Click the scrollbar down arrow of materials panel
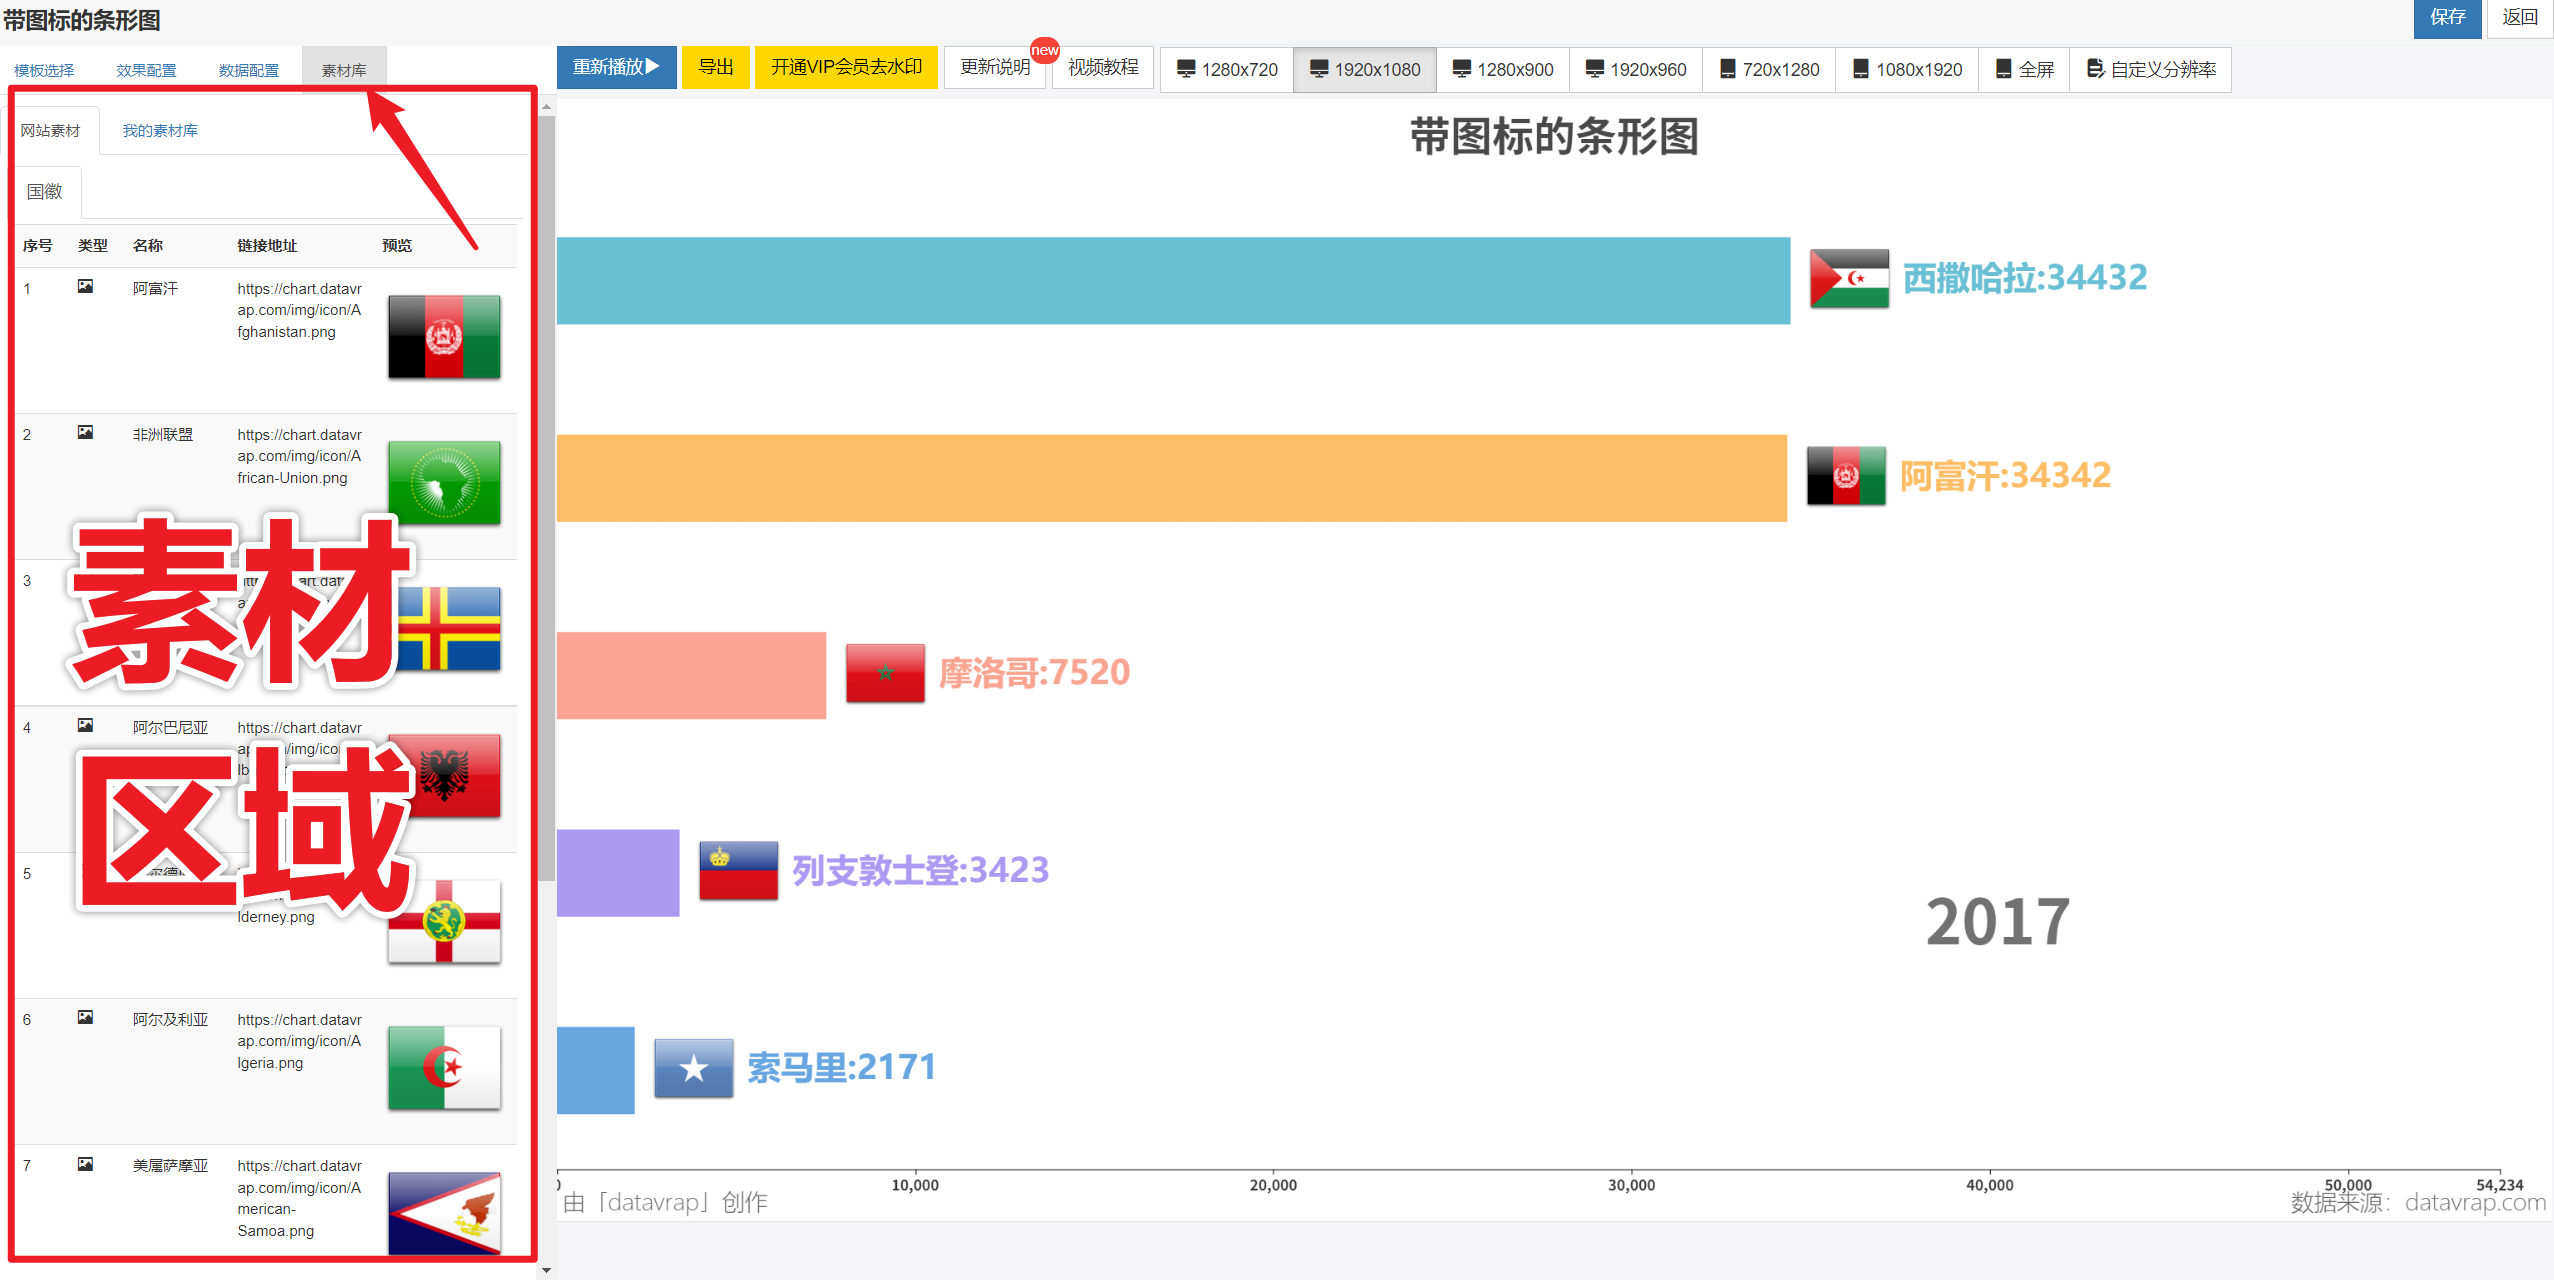 coord(546,1270)
